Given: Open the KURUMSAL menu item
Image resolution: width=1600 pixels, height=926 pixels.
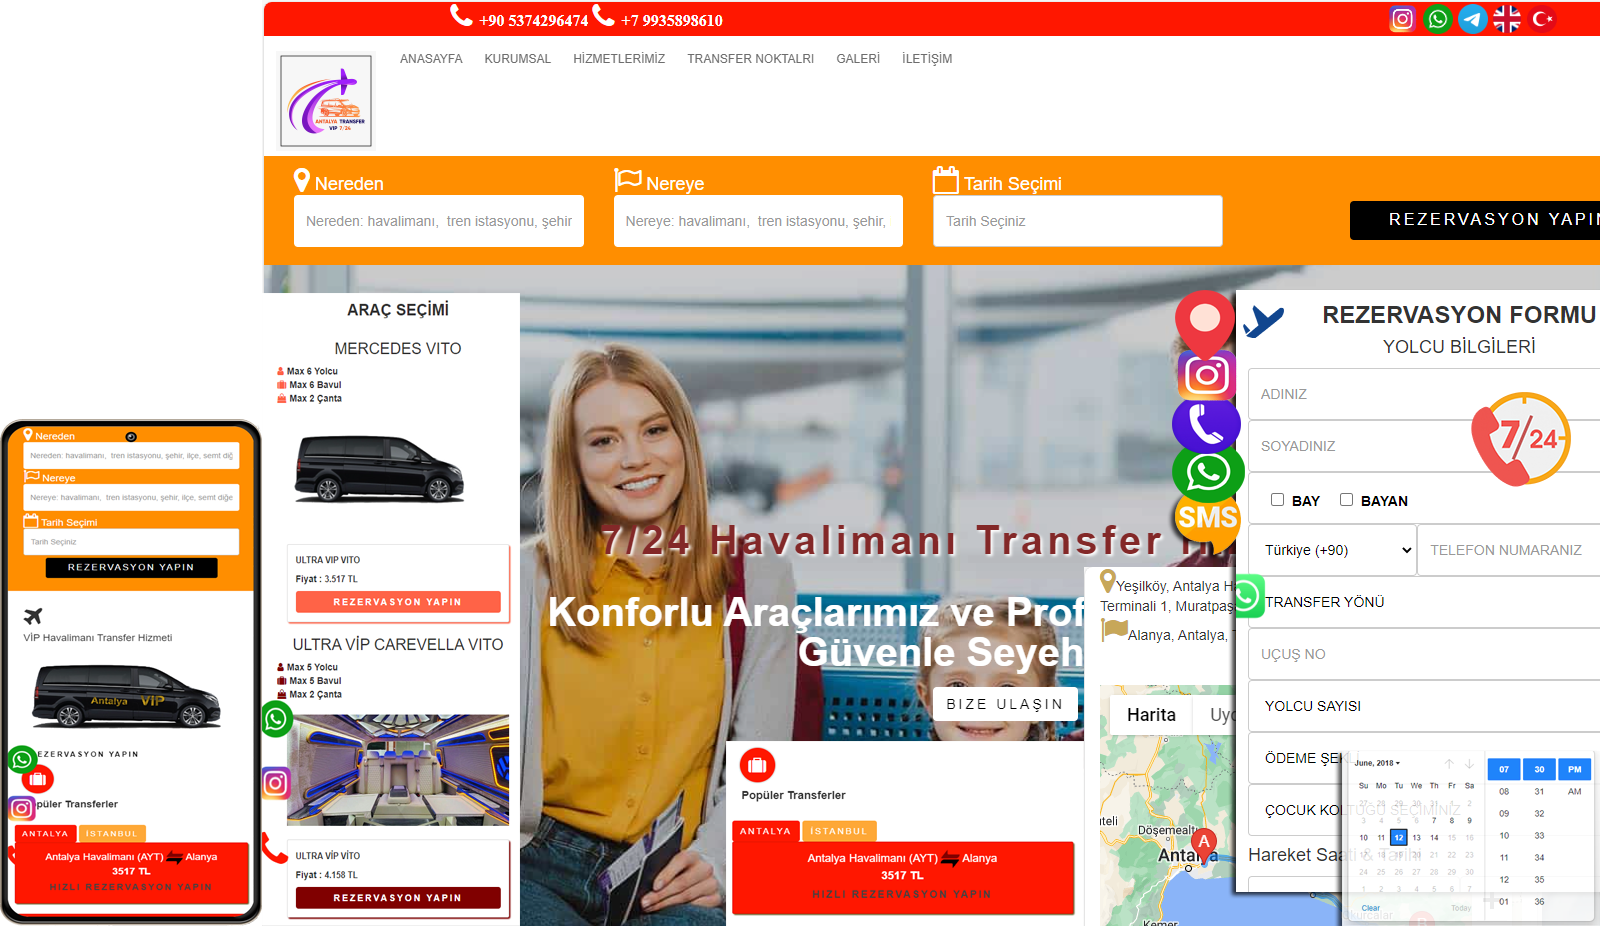Looking at the screenshot, I should tap(517, 59).
